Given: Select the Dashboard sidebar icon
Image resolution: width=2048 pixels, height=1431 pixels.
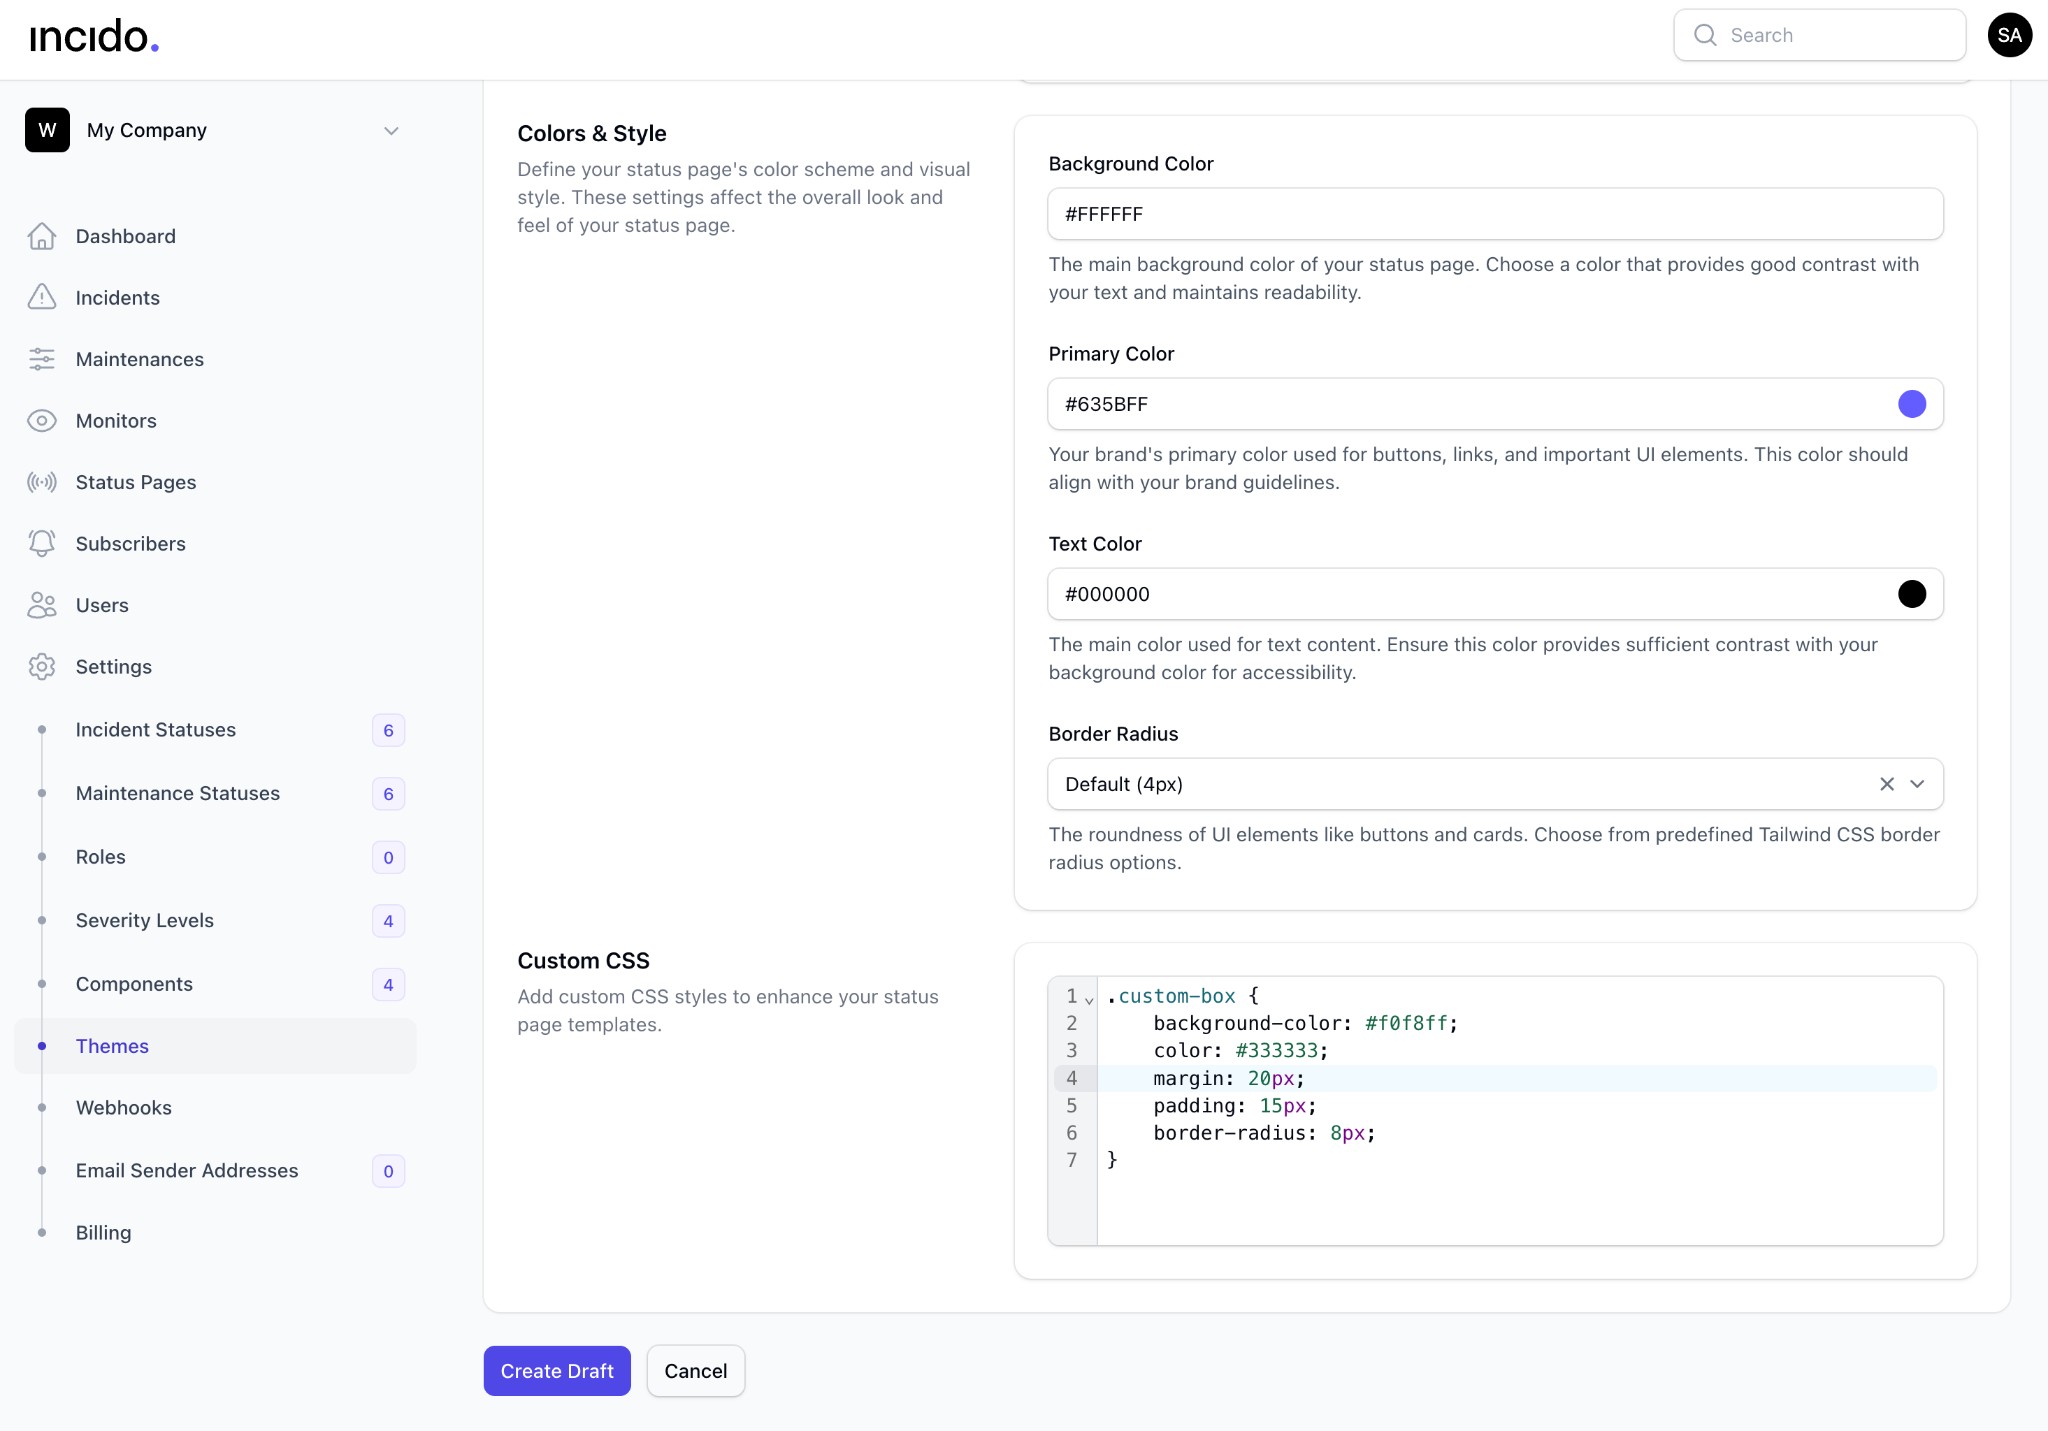Looking at the screenshot, I should pos(42,236).
